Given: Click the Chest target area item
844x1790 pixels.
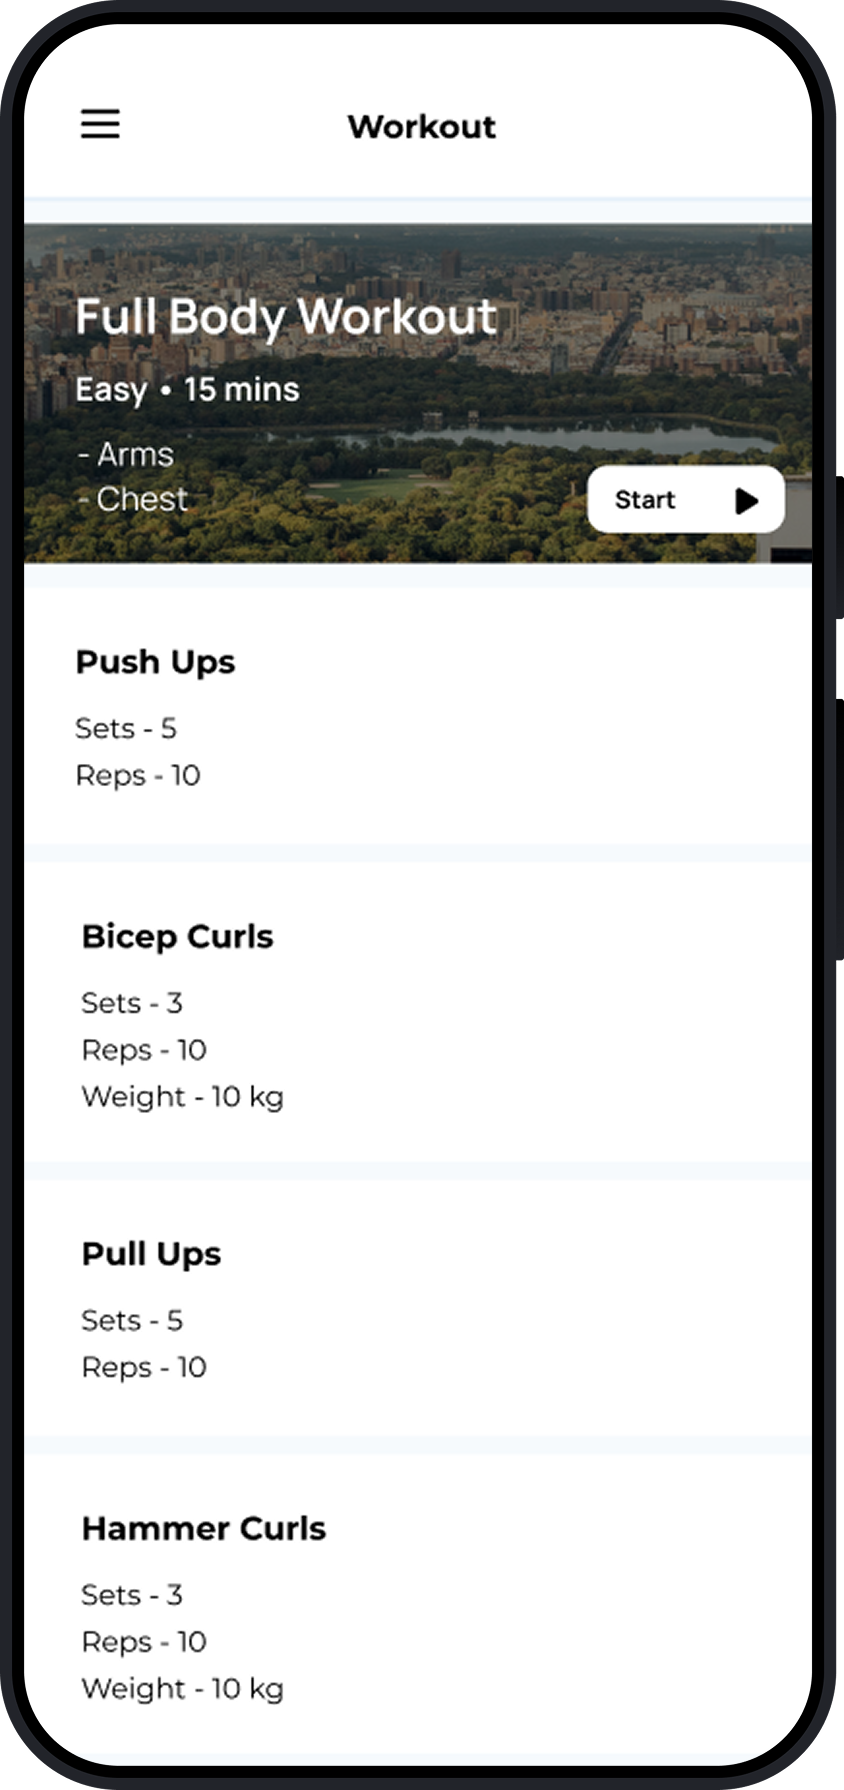Looking at the screenshot, I should (133, 499).
